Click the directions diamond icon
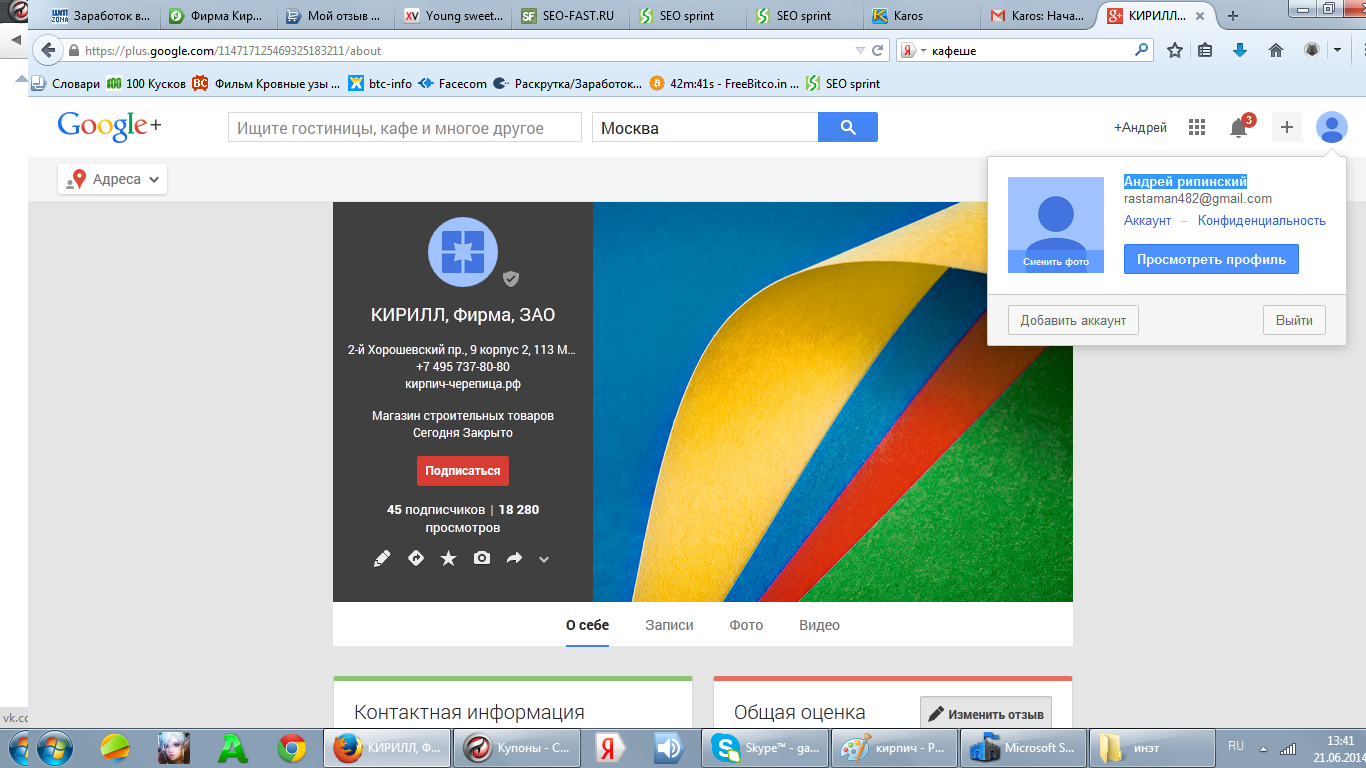The height and width of the screenshot is (768, 1366). pos(416,558)
